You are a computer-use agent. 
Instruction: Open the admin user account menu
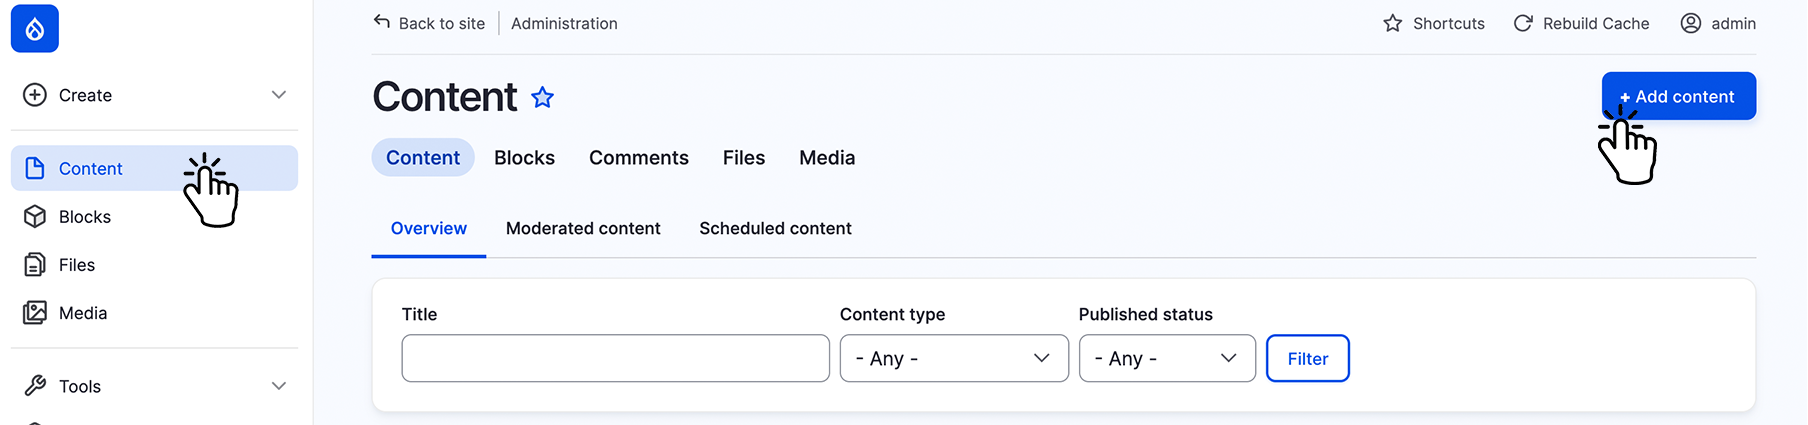click(1718, 23)
